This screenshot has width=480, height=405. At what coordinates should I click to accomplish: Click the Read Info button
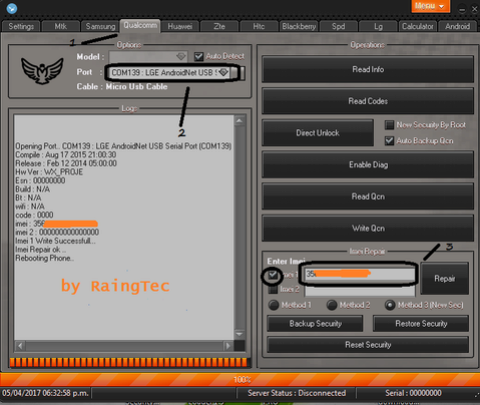click(x=368, y=69)
